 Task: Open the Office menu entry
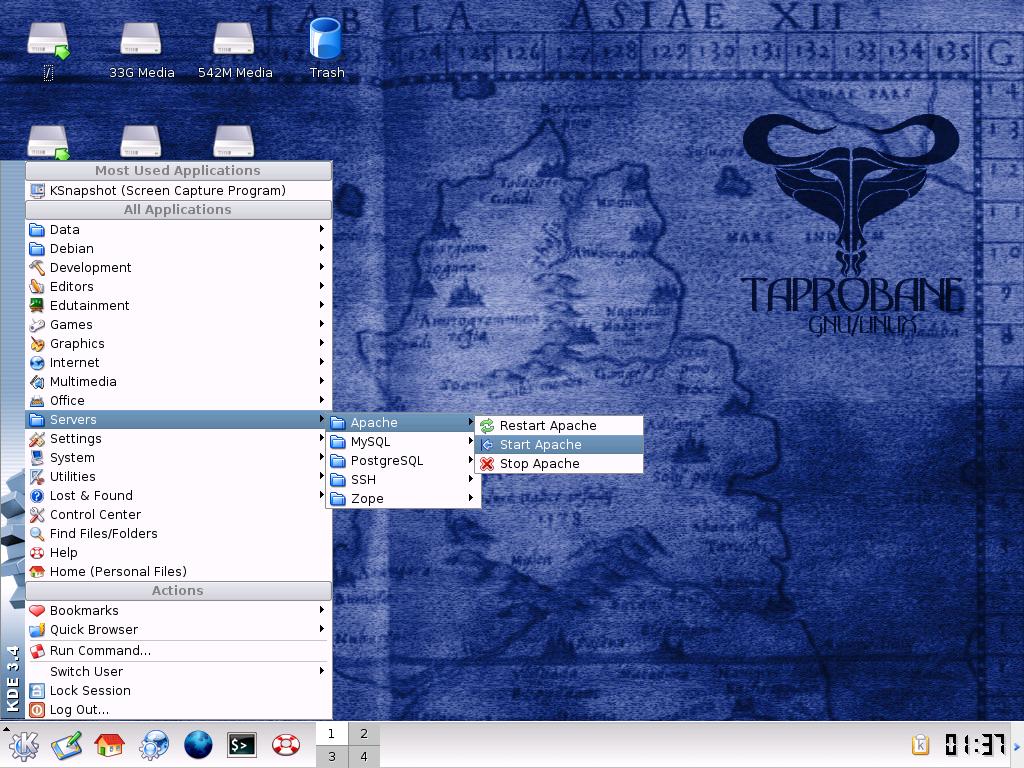178,400
